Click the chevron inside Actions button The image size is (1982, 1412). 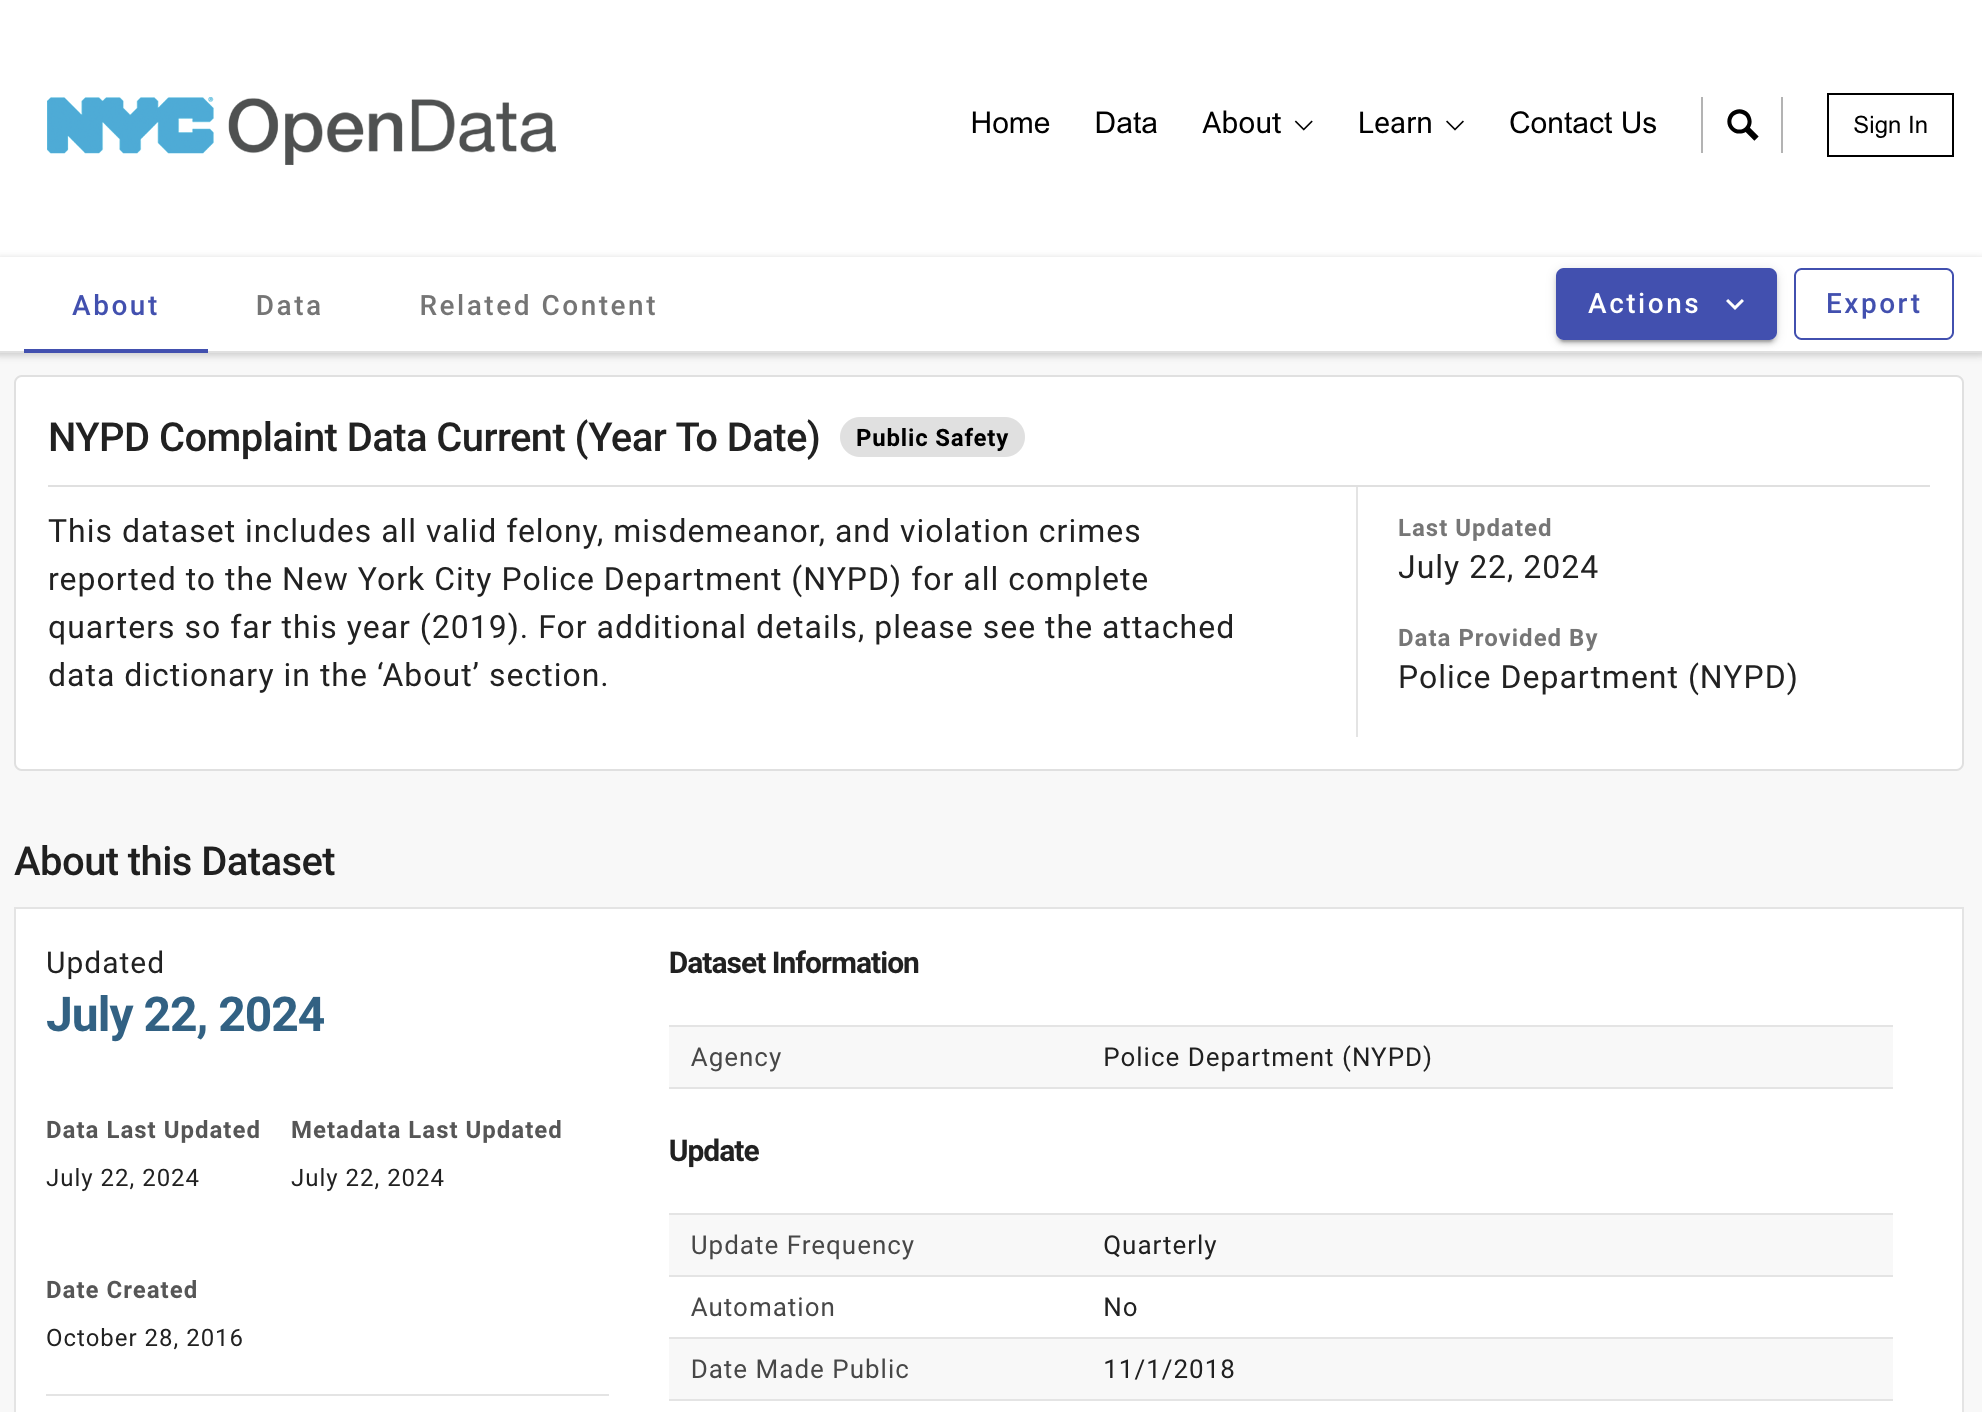(x=1736, y=304)
